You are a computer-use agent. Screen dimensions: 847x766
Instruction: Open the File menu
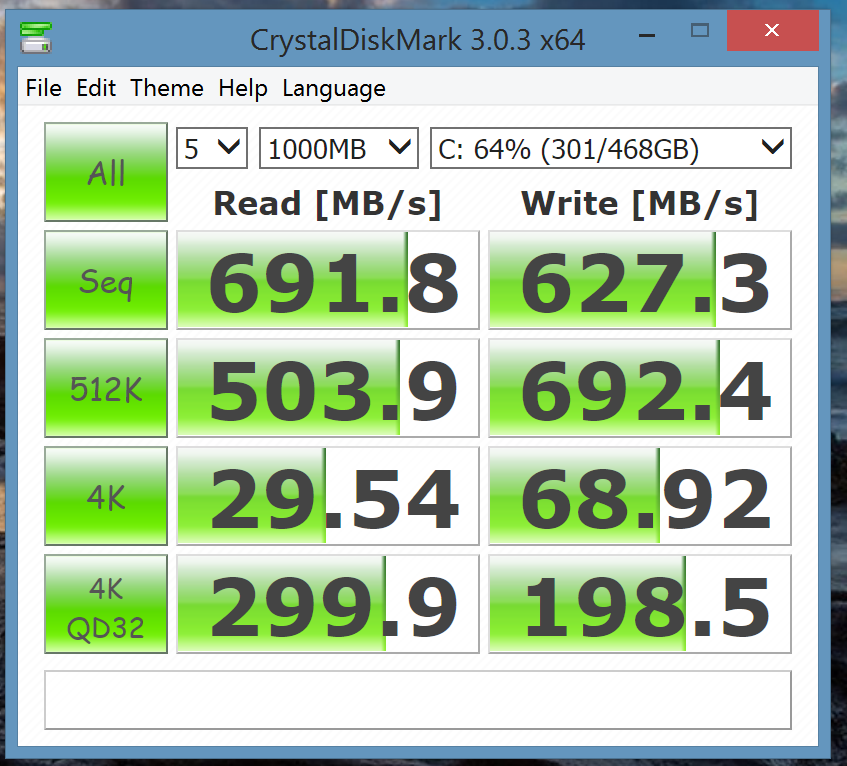pyautogui.click(x=44, y=88)
